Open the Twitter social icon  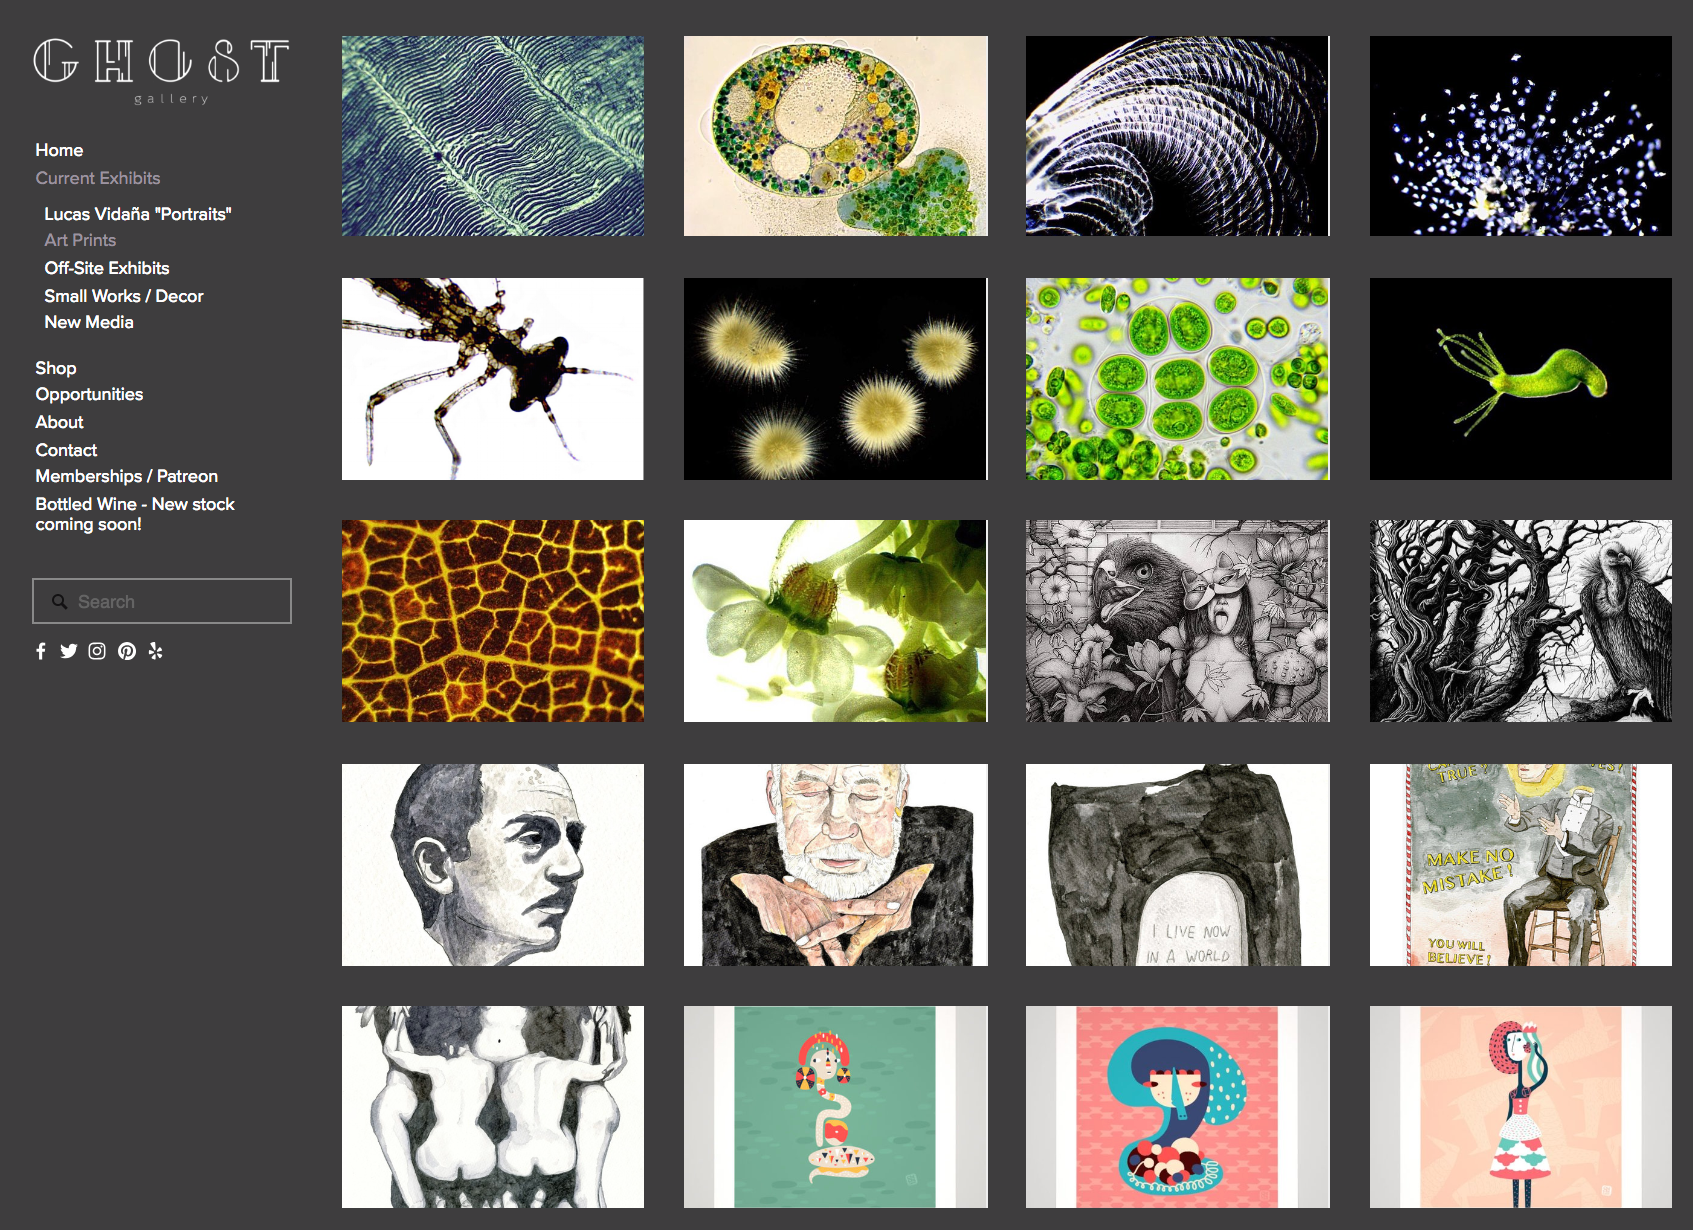[68, 651]
